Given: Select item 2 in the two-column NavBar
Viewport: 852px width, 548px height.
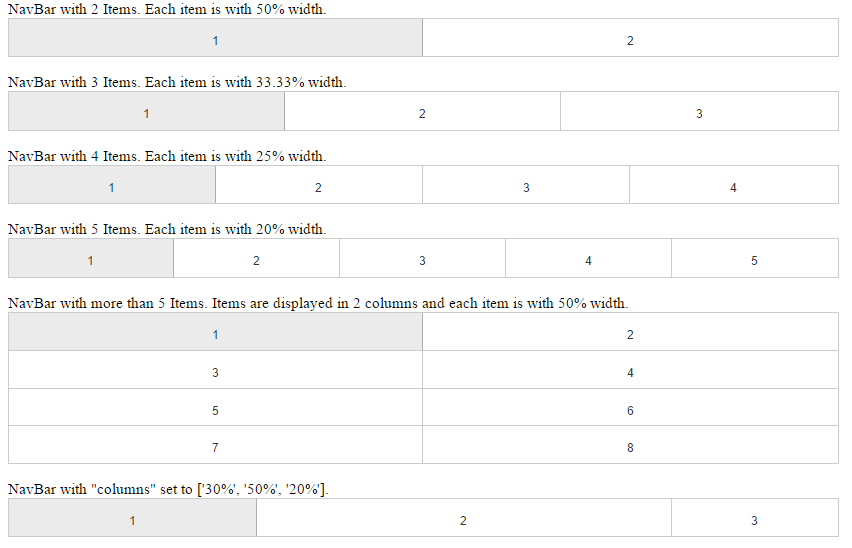Looking at the screenshot, I should tap(630, 333).
